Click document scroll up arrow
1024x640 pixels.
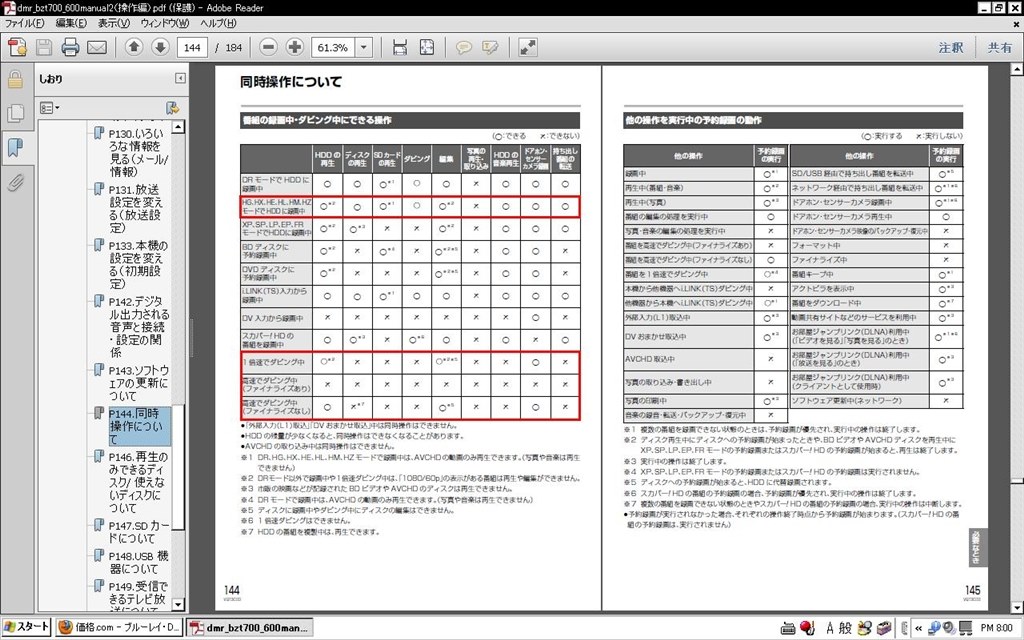click(x=1017, y=69)
